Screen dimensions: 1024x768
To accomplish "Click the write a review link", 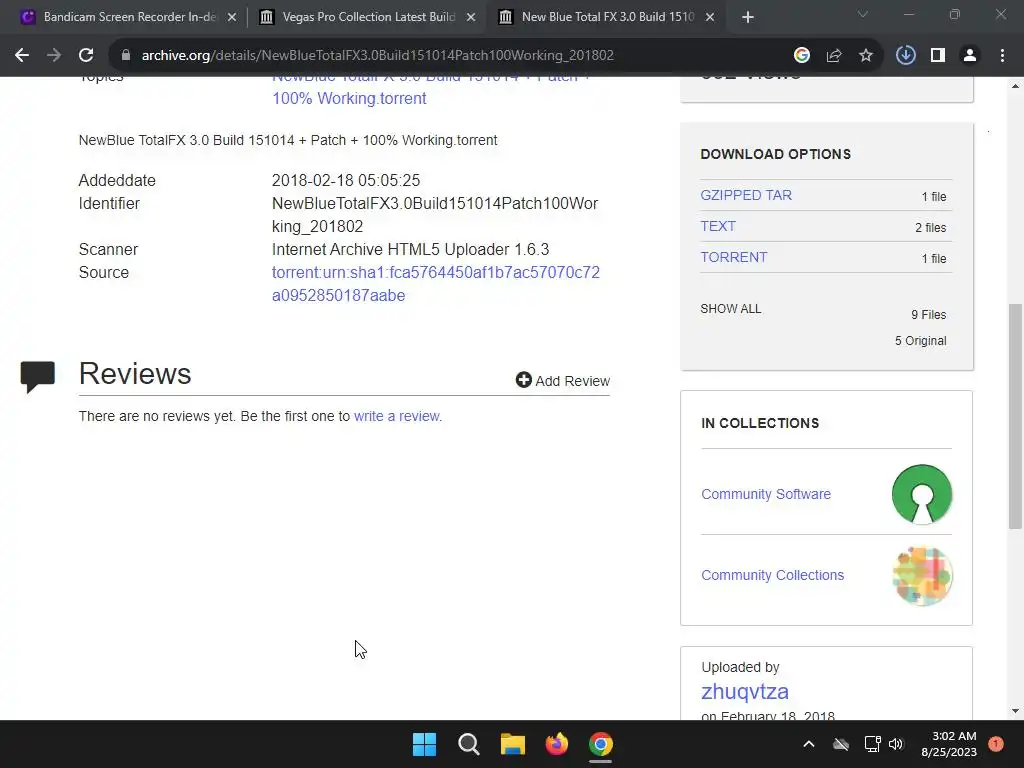I will (x=396, y=416).
